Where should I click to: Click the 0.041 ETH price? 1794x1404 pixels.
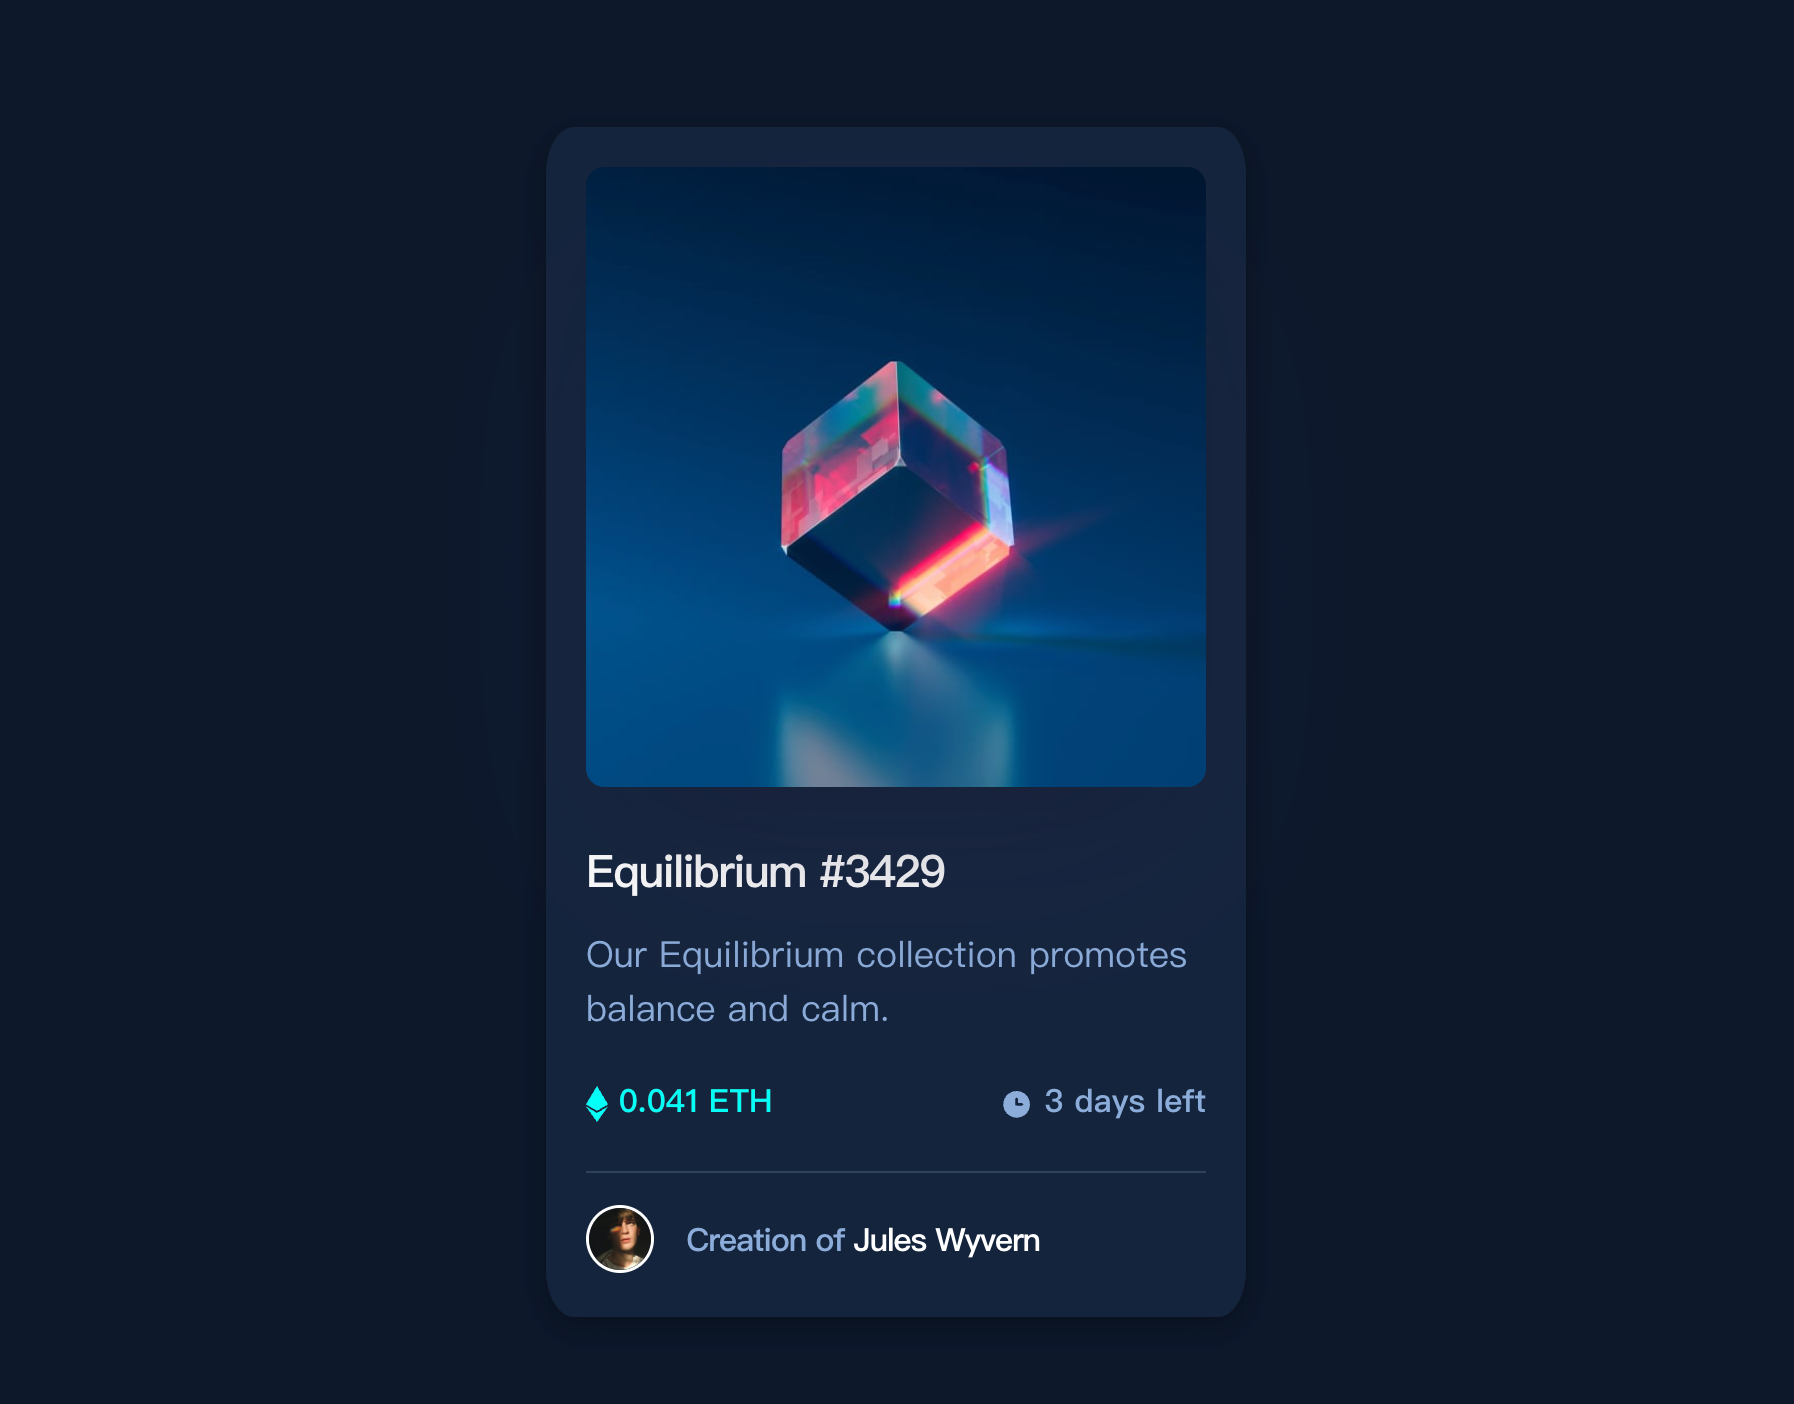pos(695,1101)
